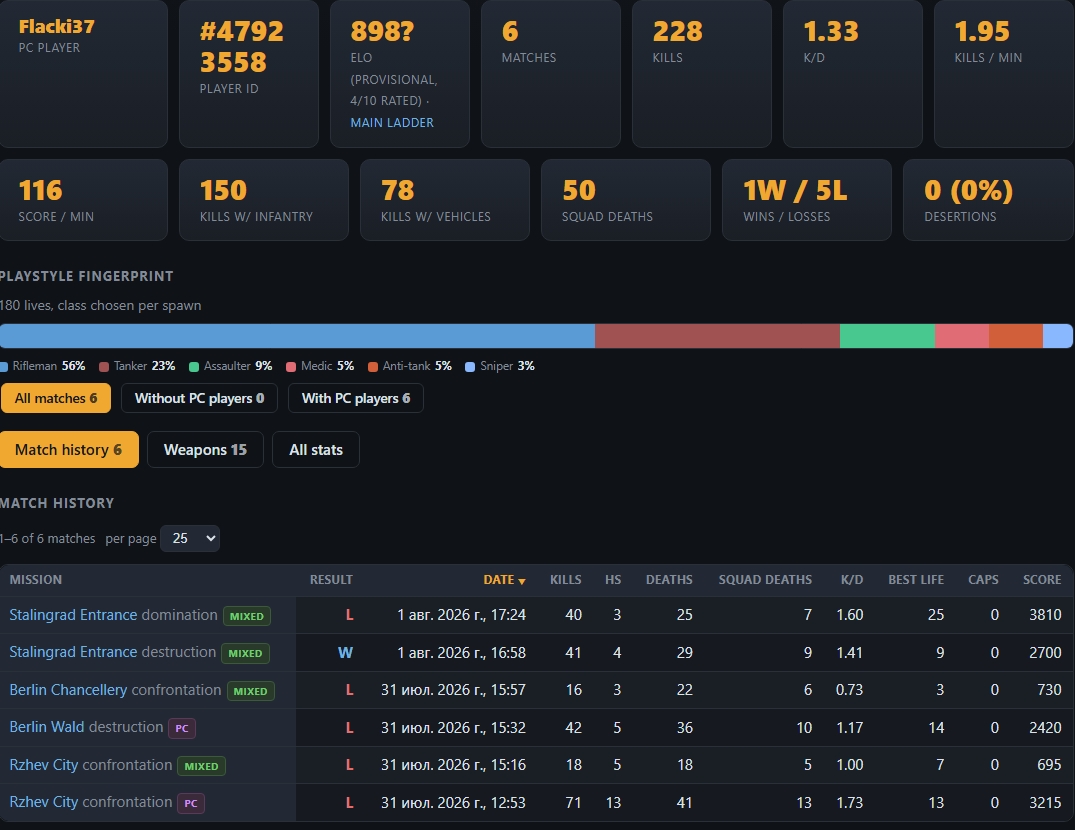Sort table by RESULT column header
Image resolution: width=1075 pixels, height=830 pixels.
(331, 580)
